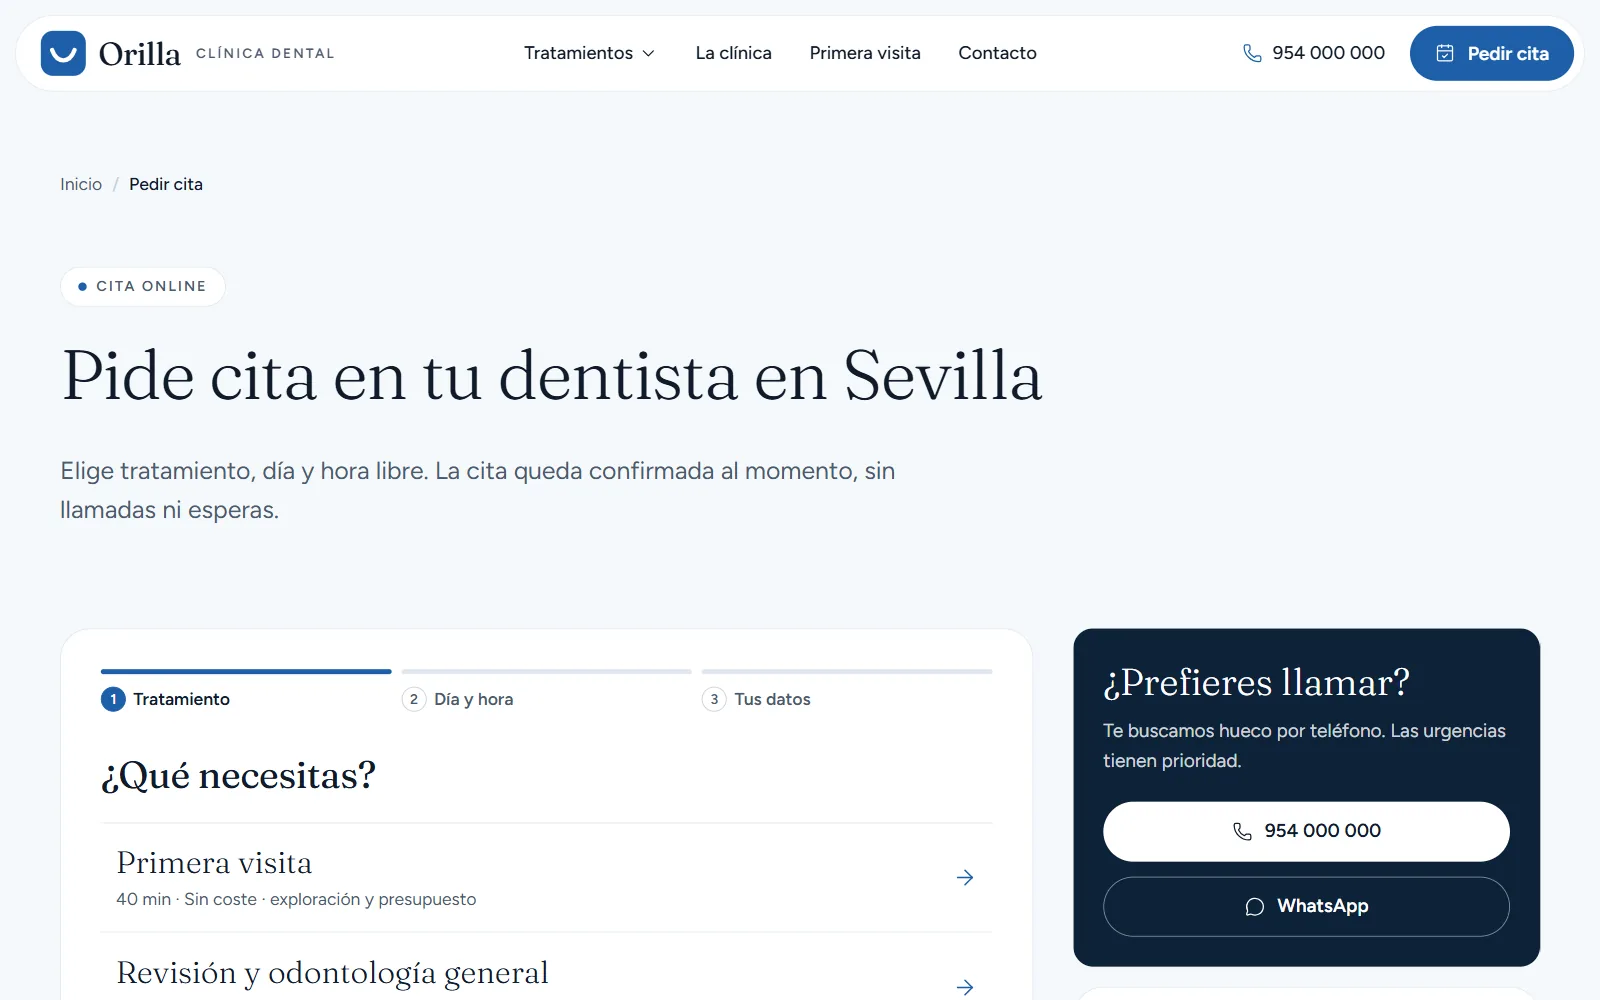1600x1000 pixels.
Task: Go to Primera visita in navigation
Action: pyautogui.click(x=865, y=53)
